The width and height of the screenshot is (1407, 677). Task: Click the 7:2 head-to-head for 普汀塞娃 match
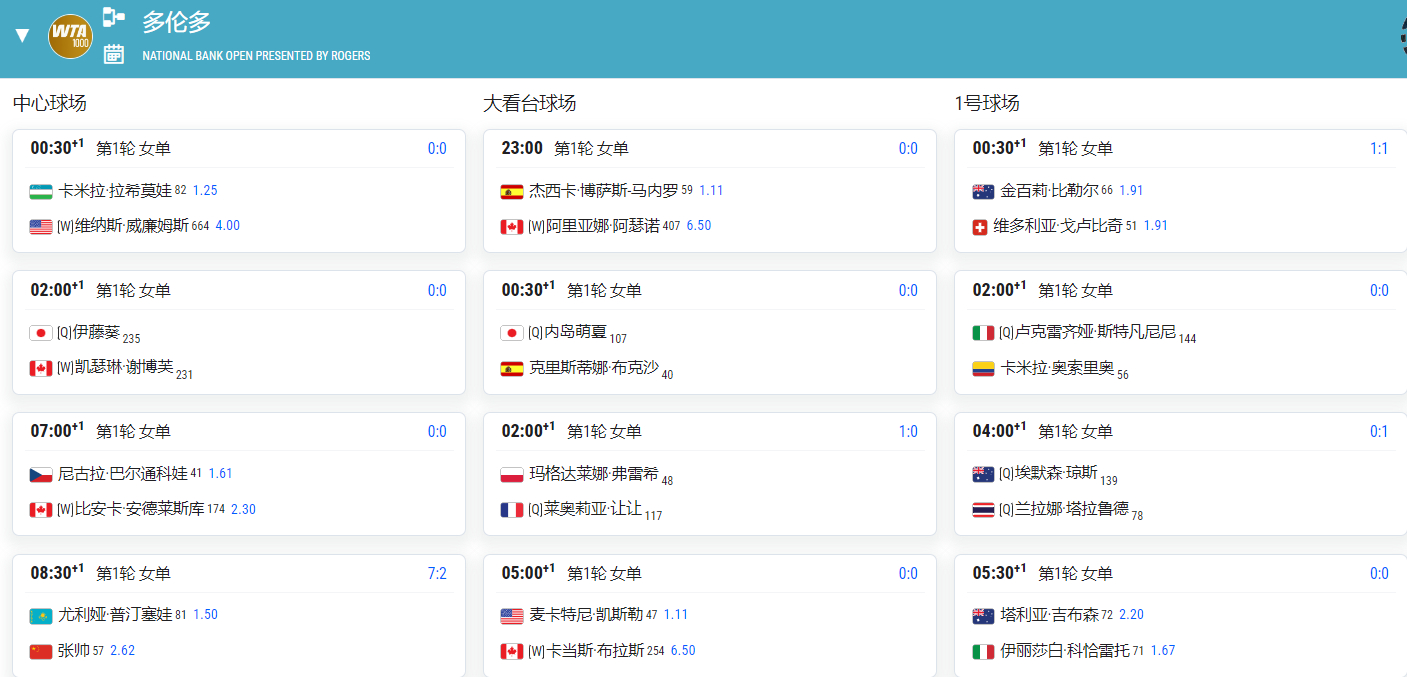[437, 574]
